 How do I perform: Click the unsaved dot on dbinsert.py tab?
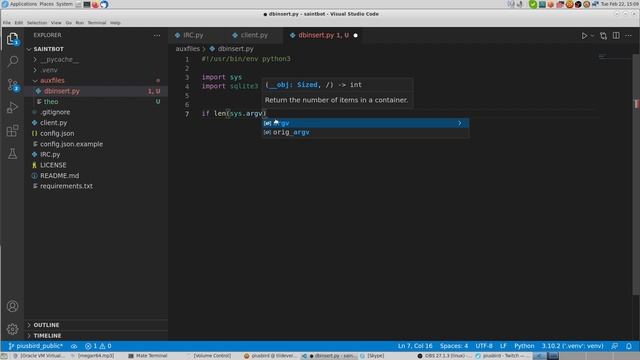tap(356, 36)
